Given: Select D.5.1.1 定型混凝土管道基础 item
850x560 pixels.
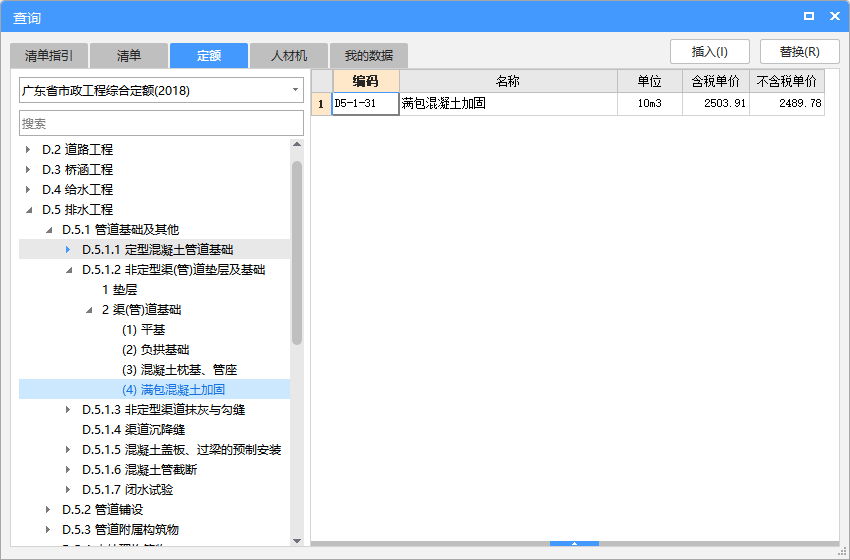Looking at the screenshot, I should [x=158, y=249].
